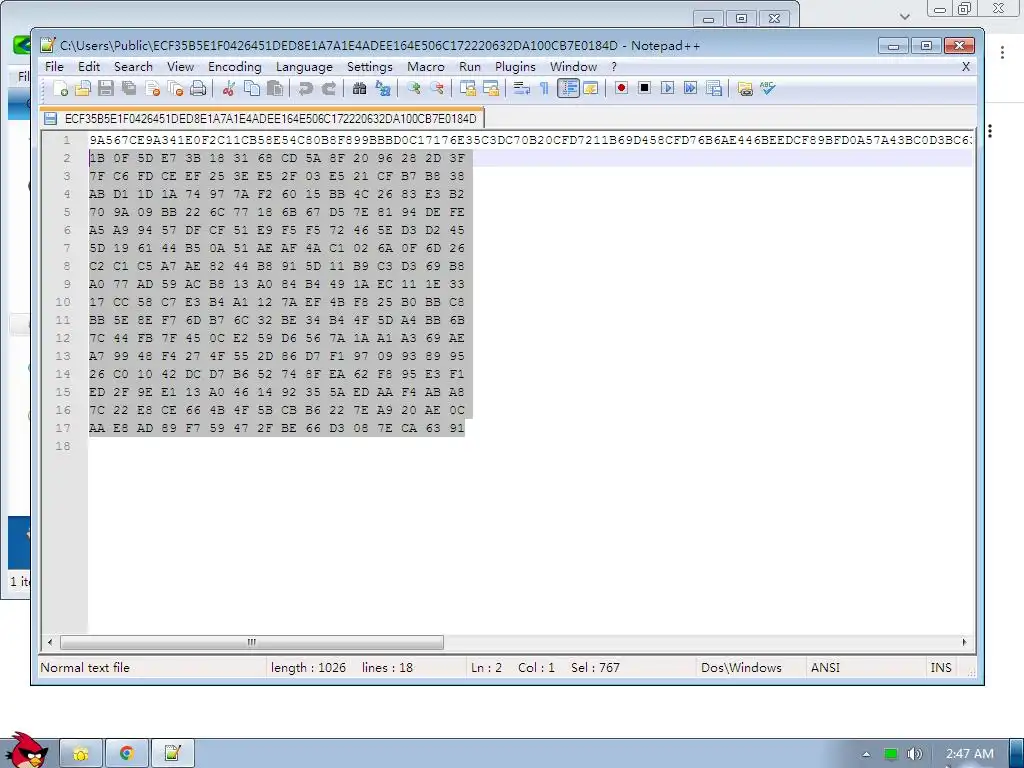Open the Run menu
Screen dimensions: 1024x768
470,67
